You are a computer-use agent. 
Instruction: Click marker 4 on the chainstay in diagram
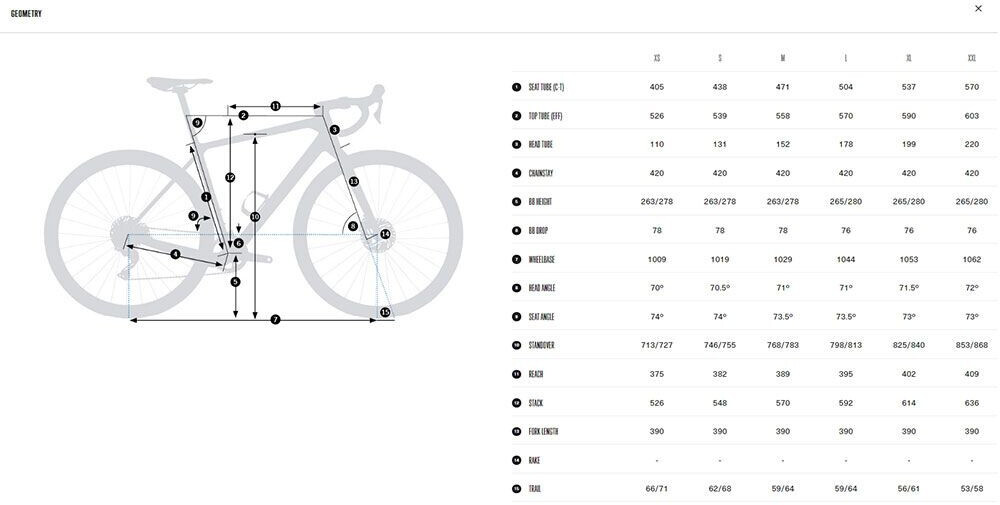click(175, 254)
